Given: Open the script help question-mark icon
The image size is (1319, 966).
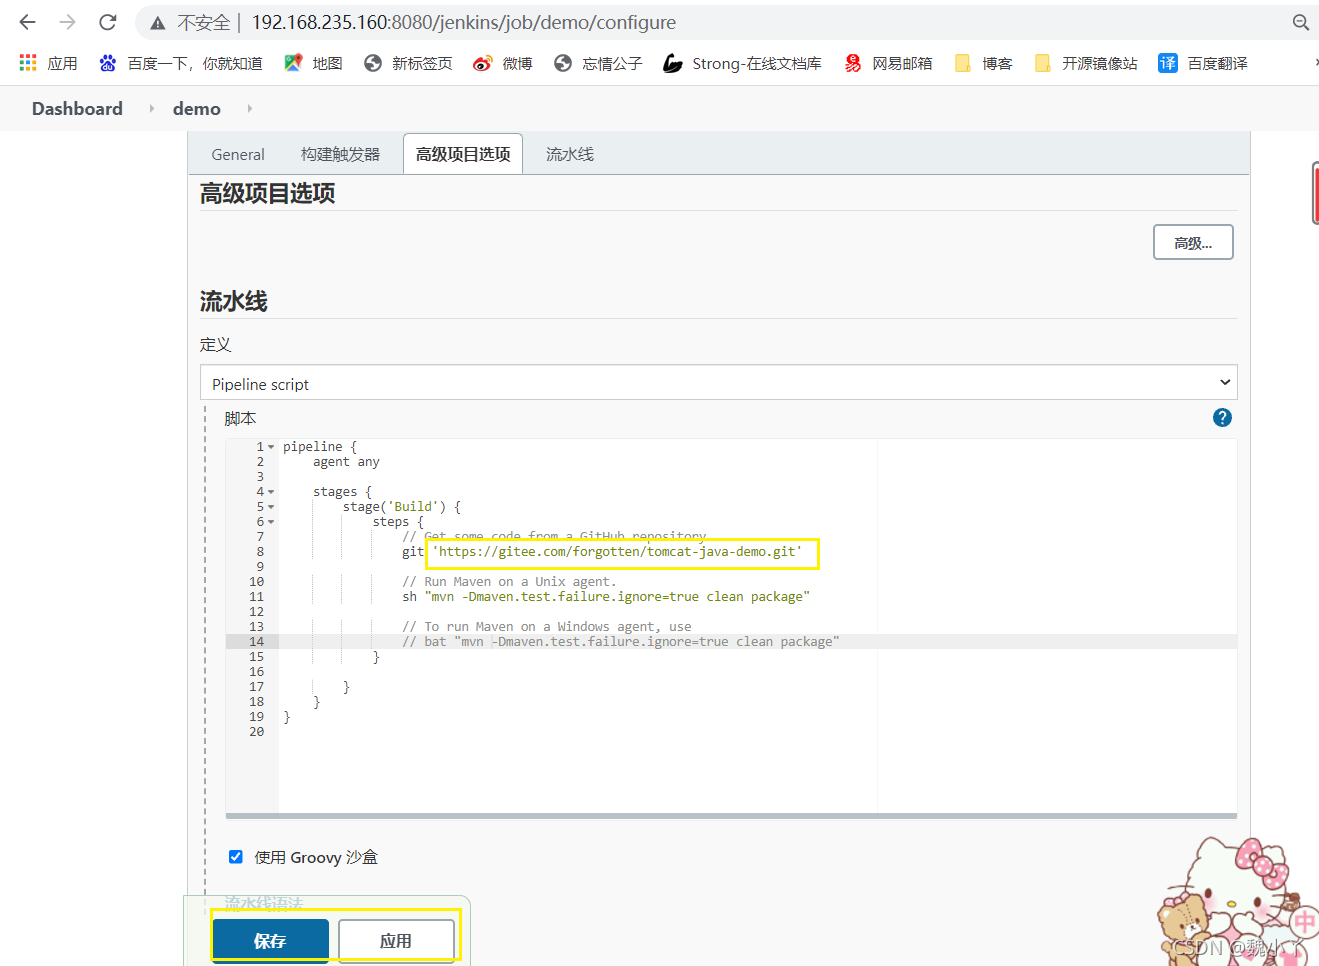Looking at the screenshot, I should (1222, 418).
